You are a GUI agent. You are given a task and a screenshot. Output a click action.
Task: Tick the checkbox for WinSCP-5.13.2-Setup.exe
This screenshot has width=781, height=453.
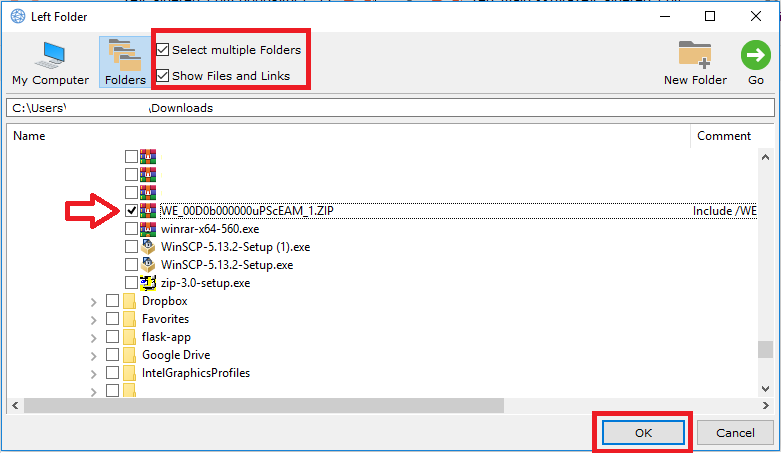click(x=131, y=265)
